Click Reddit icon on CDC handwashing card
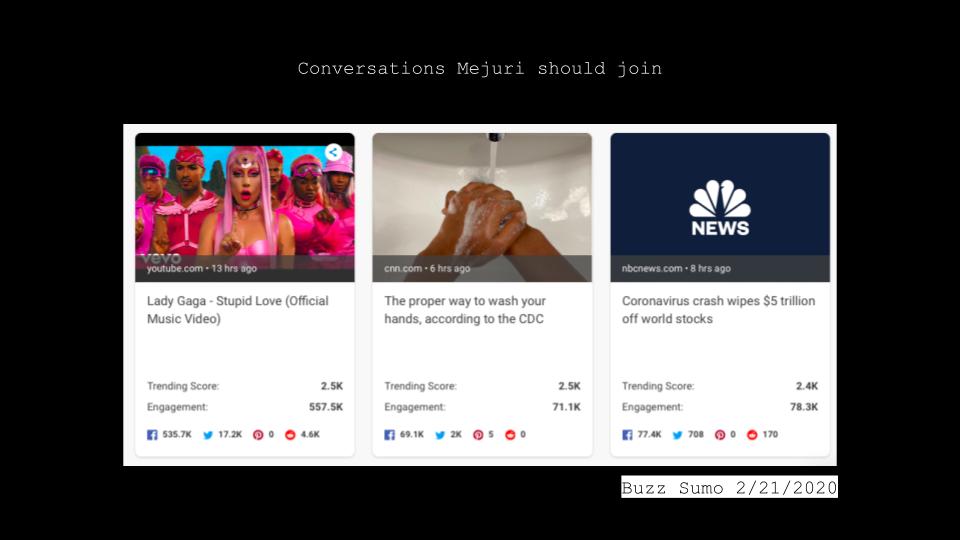The height and width of the screenshot is (540, 960). (510, 435)
